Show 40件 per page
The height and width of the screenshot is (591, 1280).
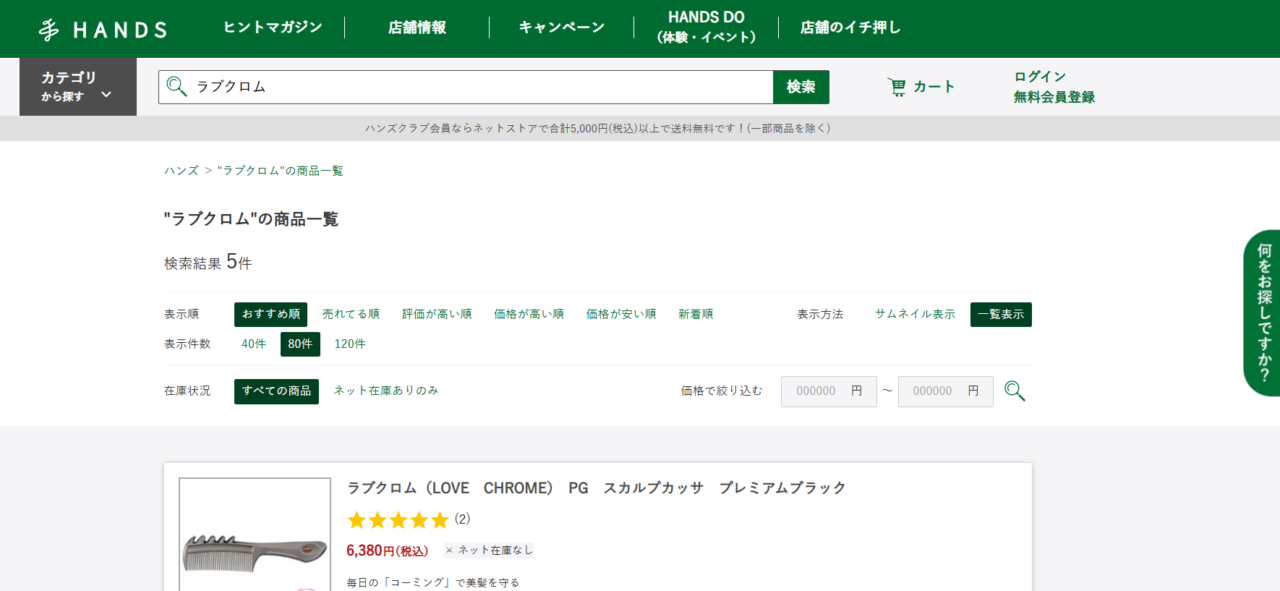(254, 345)
